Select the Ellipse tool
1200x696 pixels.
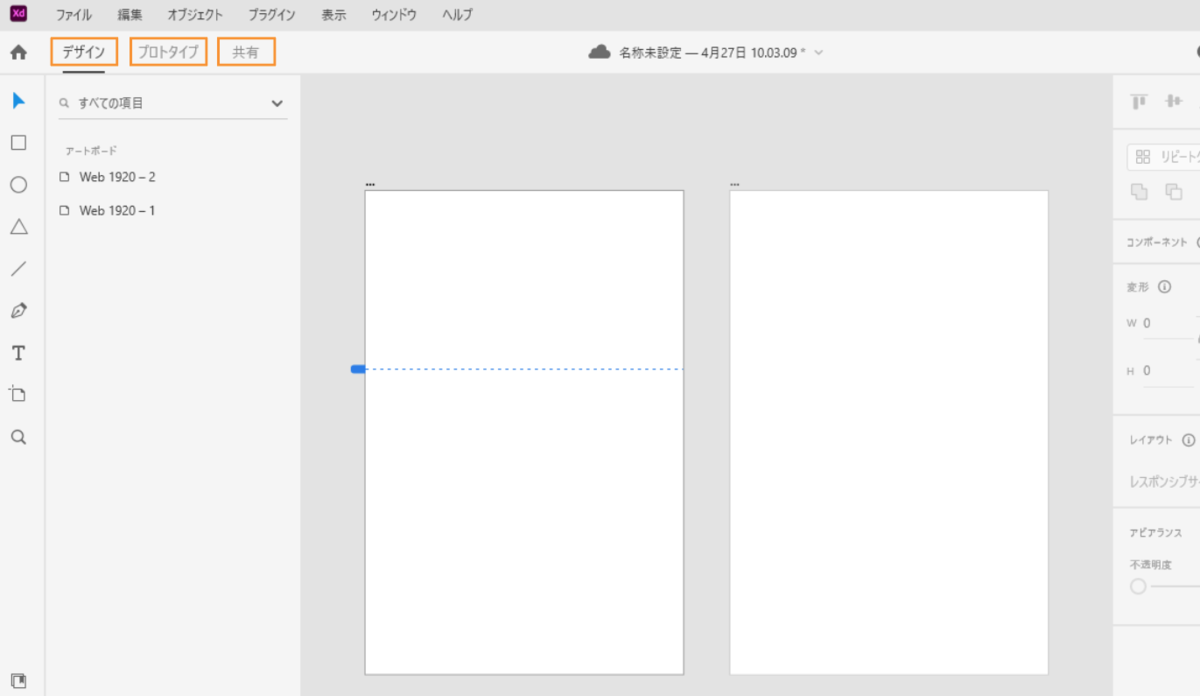[x=18, y=185]
